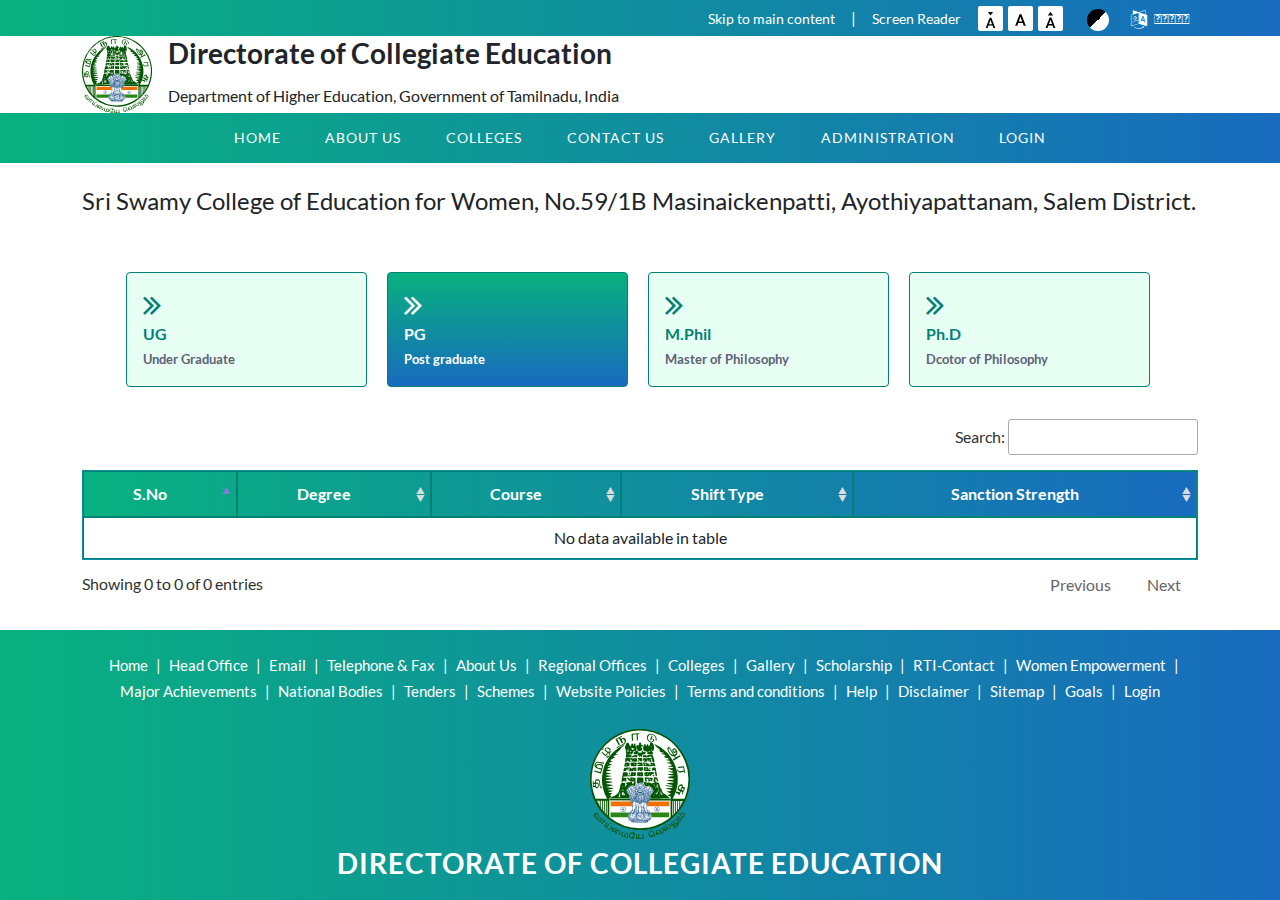Screen dimensions: 1280x900
Task: Increase font size with the A-plus icon
Action: coord(1050,19)
